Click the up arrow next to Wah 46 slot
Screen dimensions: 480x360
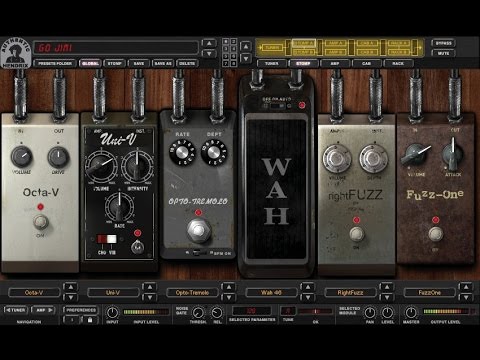tap(308, 287)
